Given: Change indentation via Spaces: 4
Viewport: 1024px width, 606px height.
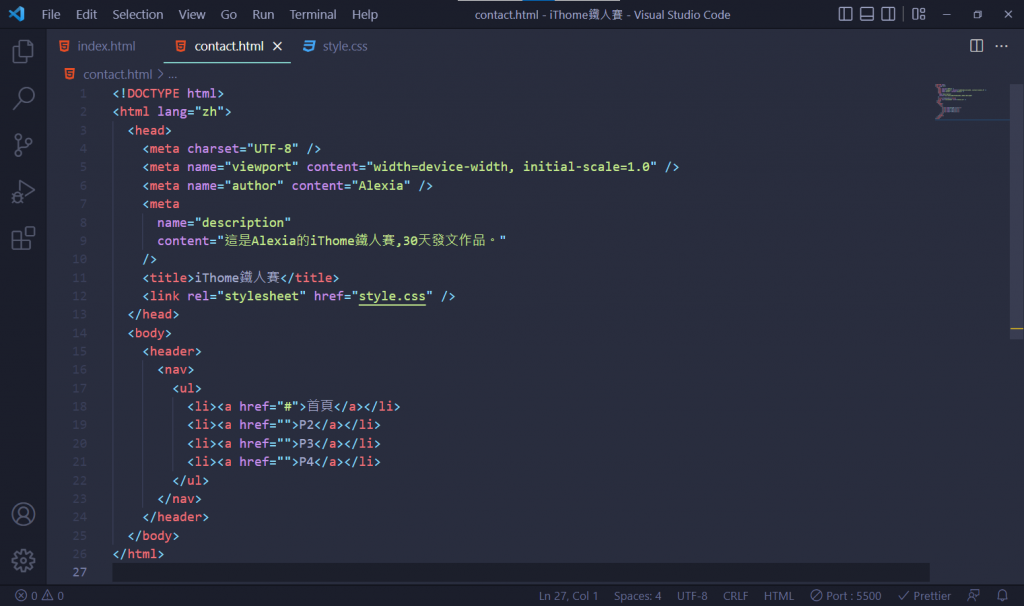Looking at the screenshot, I should (637, 596).
